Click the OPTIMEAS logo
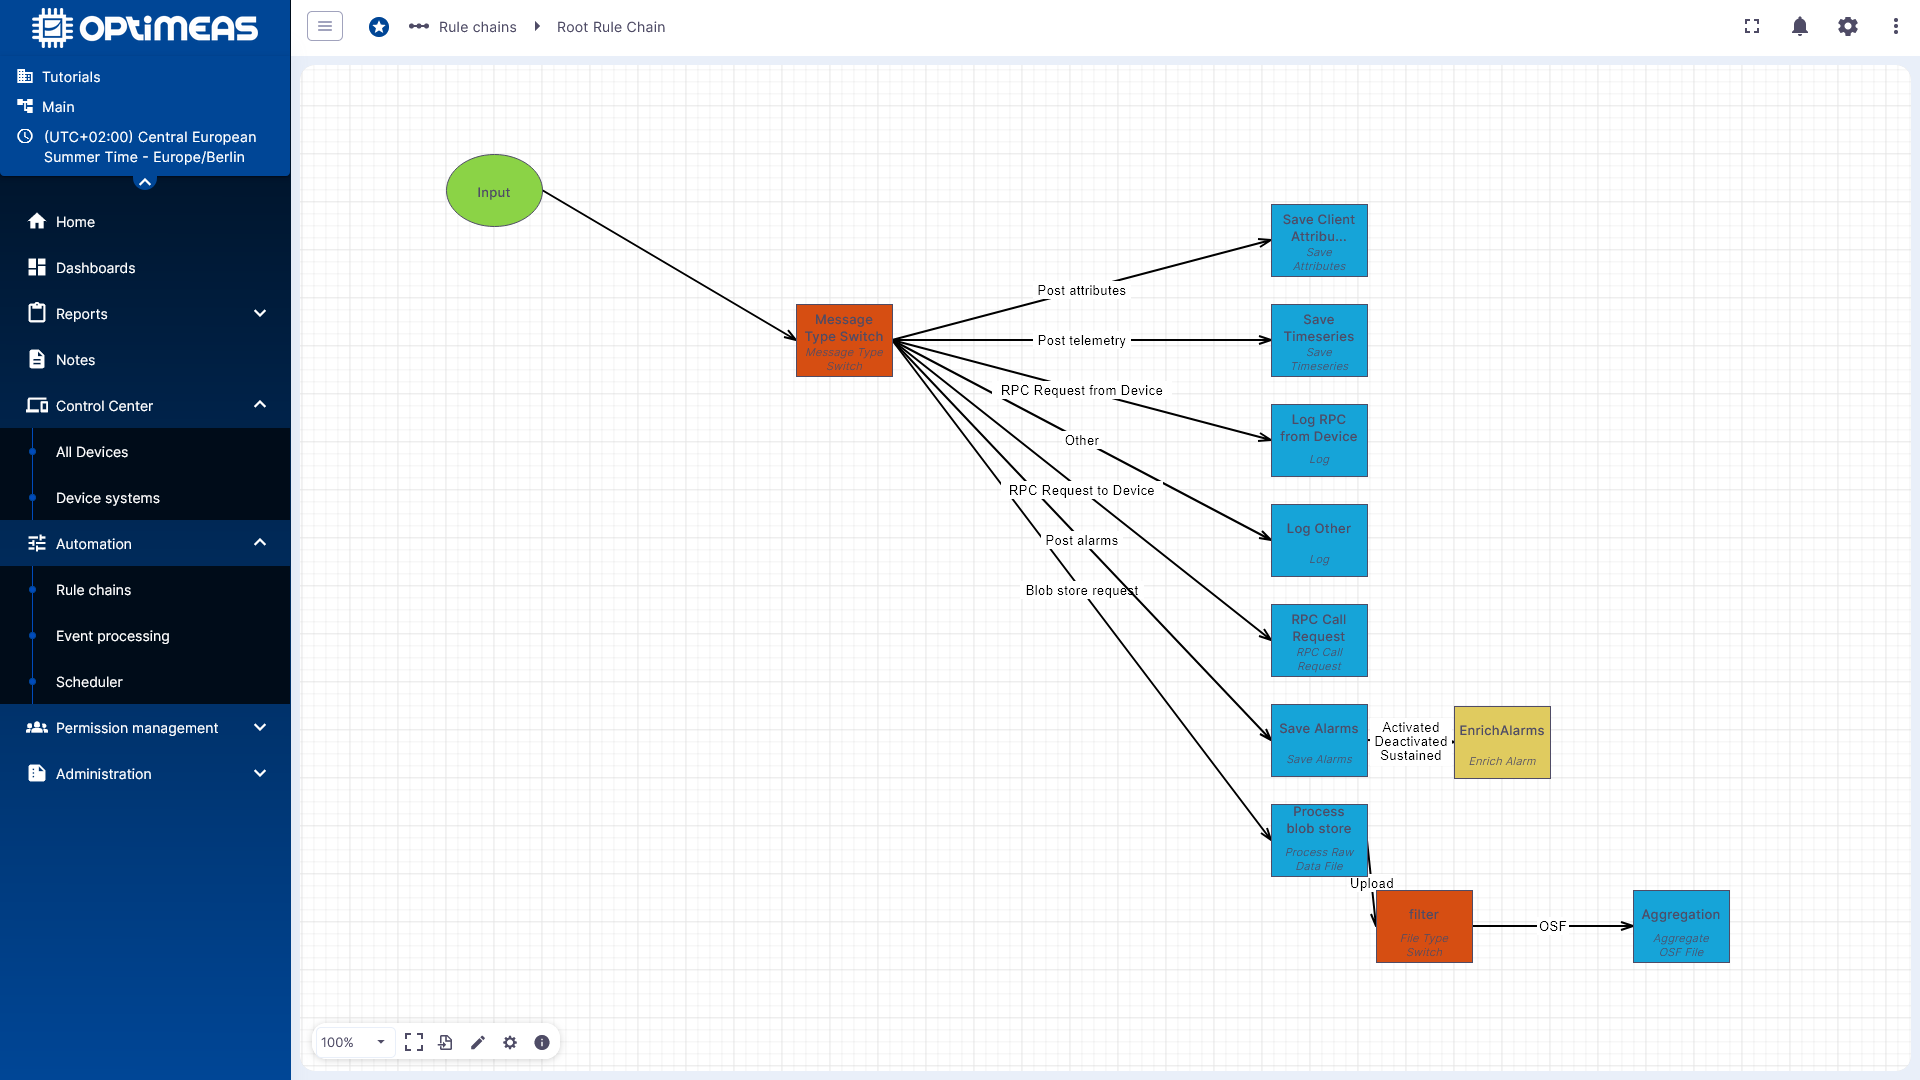The width and height of the screenshot is (1920, 1080). click(145, 28)
